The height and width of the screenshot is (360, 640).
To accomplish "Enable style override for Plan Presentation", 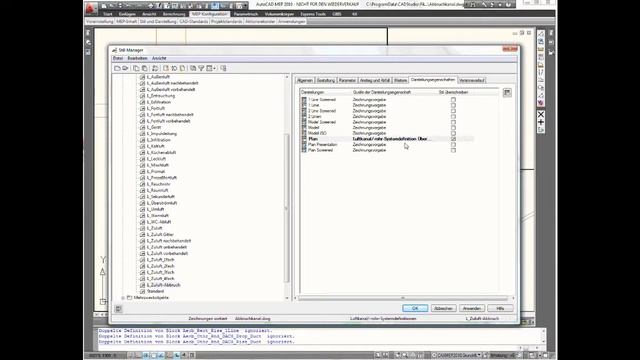I will pyautogui.click(x=453, y=144).
